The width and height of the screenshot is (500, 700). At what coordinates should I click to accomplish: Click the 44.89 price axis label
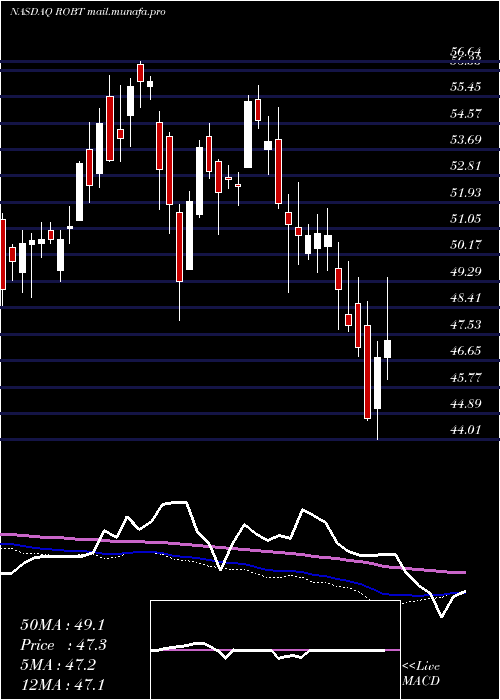465,404
